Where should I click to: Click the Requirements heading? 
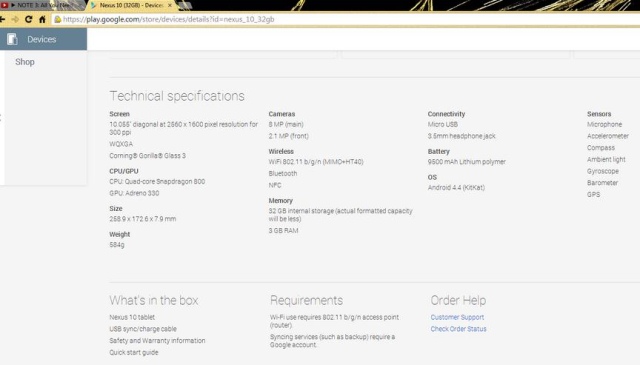[x=307, y=300]
